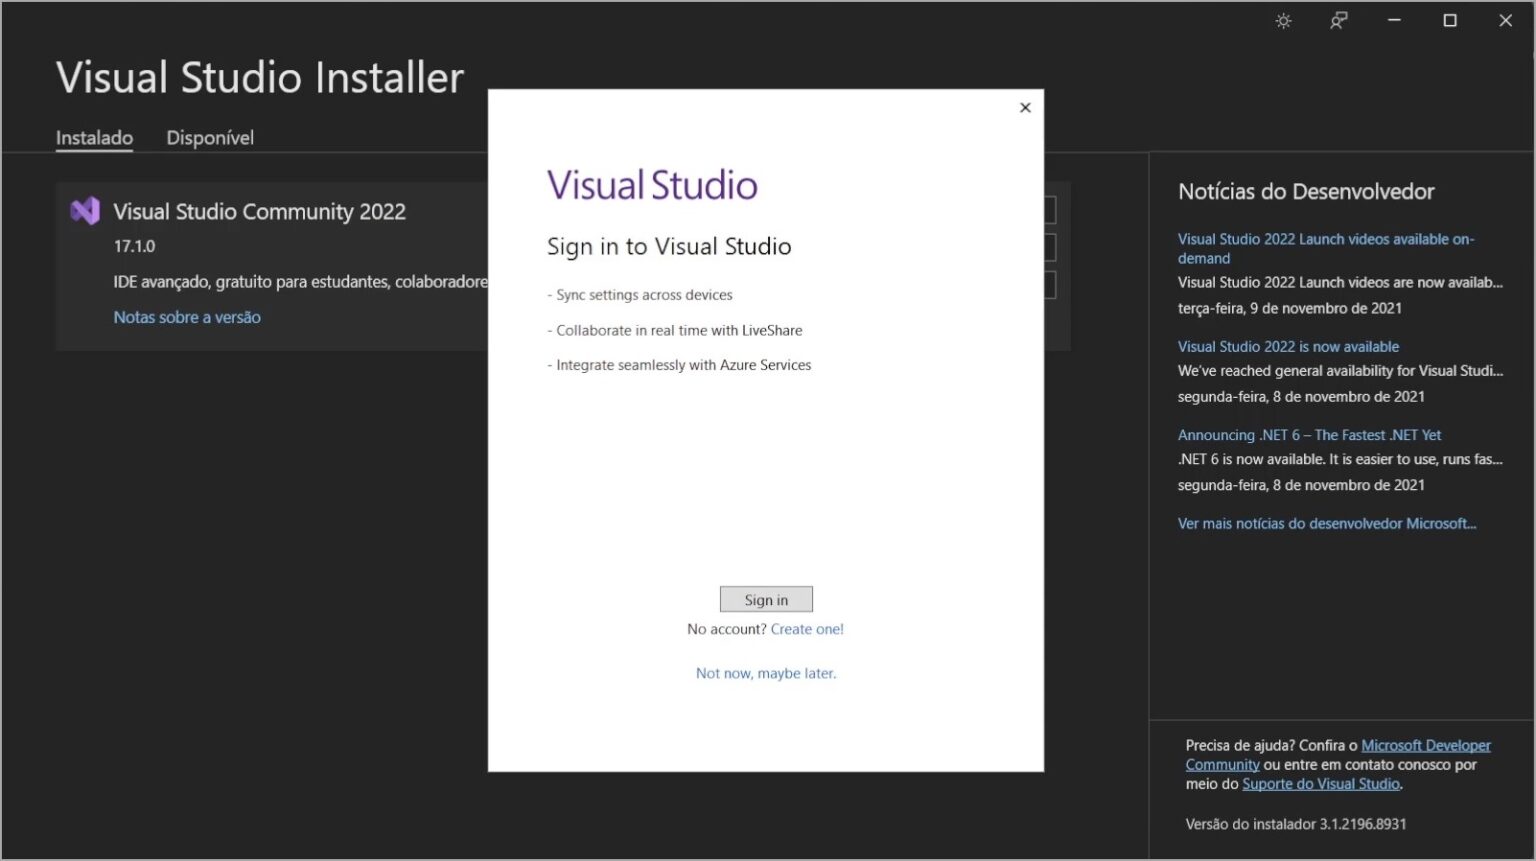Open the Announcing .NET 6 news link

(x=1310, y=434)
